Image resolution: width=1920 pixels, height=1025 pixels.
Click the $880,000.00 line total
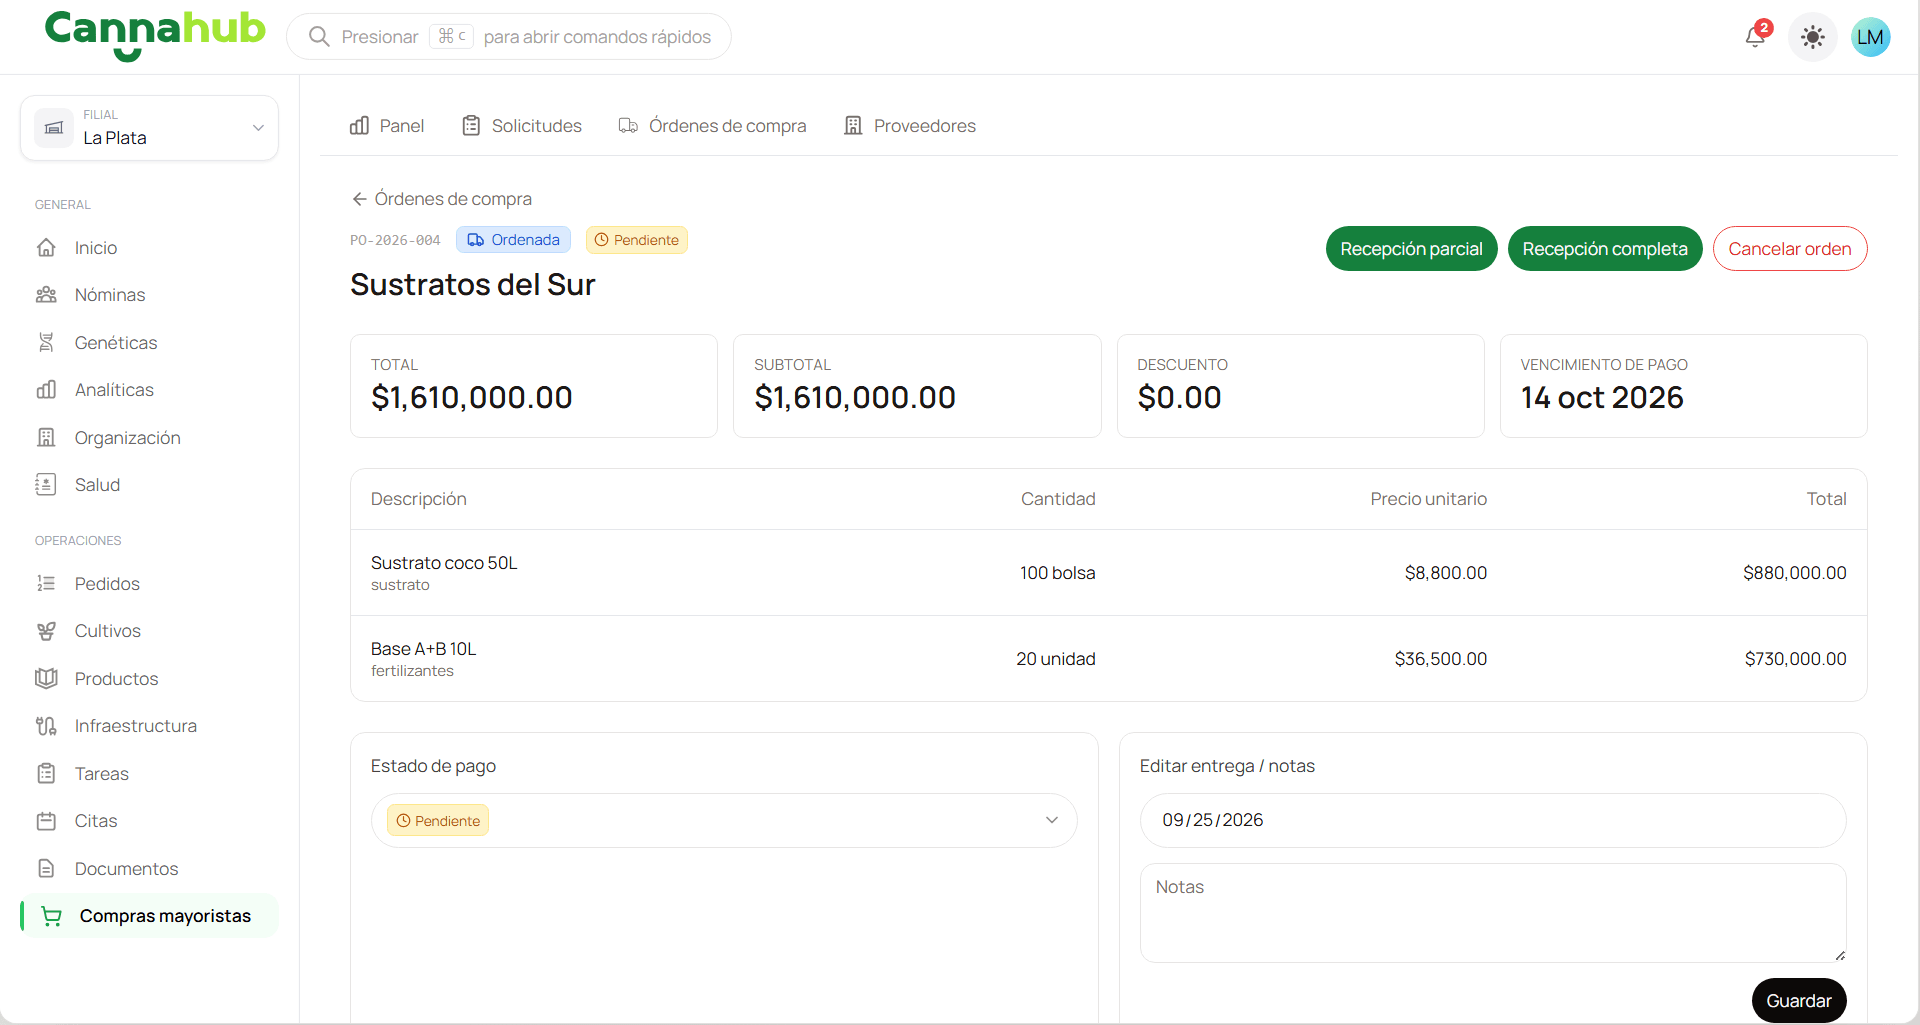click(x=1794, y=573)
